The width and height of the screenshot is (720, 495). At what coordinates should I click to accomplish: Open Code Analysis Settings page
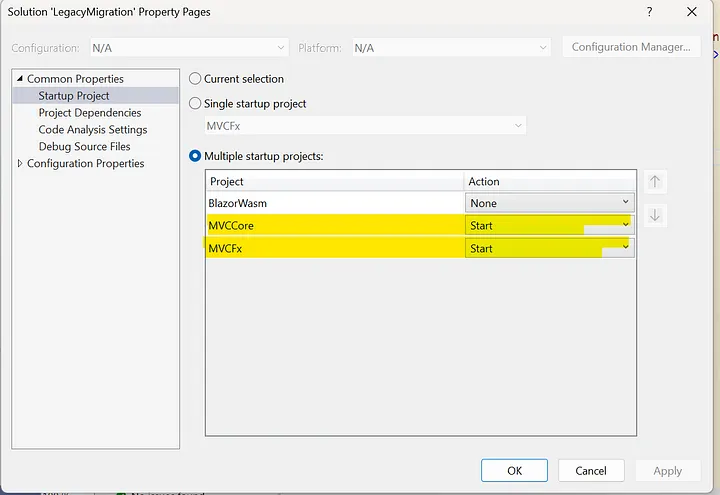click(93, 129)
